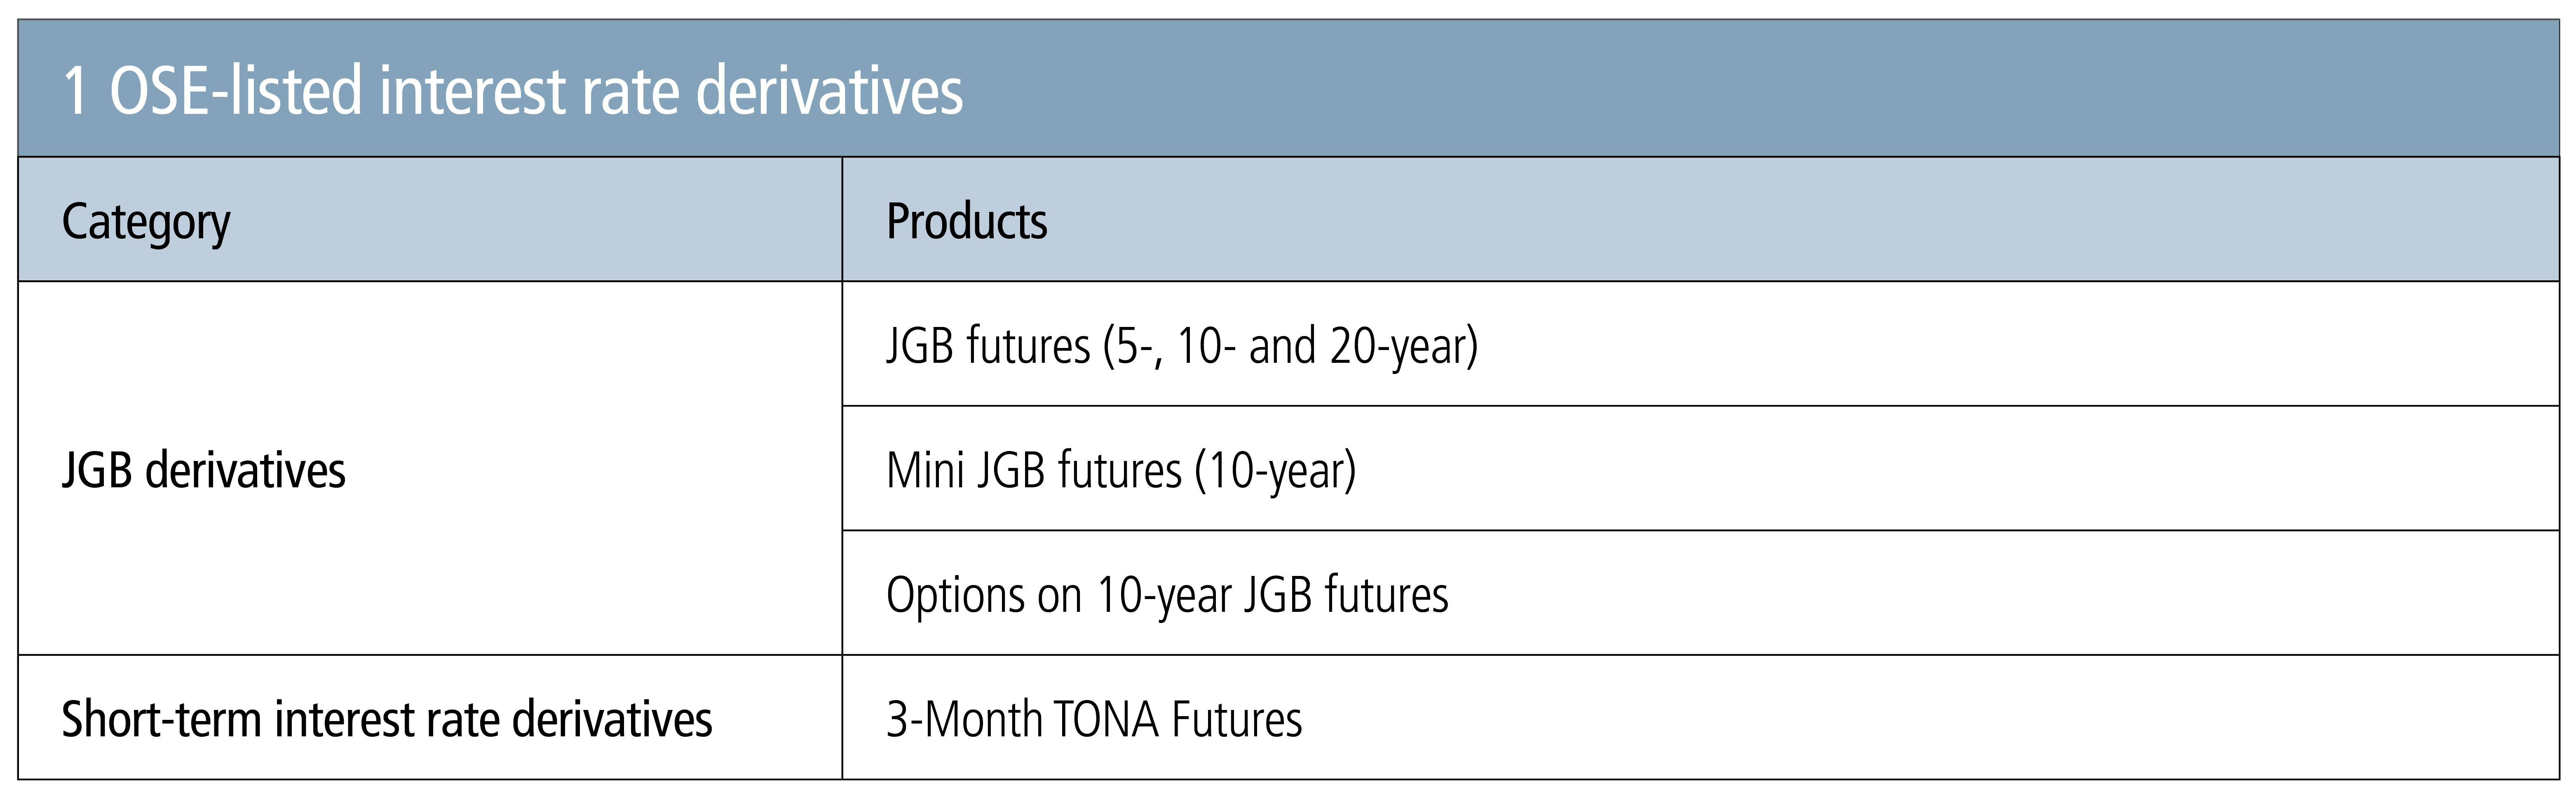Click the JGB derivatives category cell
Image resolution: width=2576 pixels, height=799 pixels.
coord(204,470)
